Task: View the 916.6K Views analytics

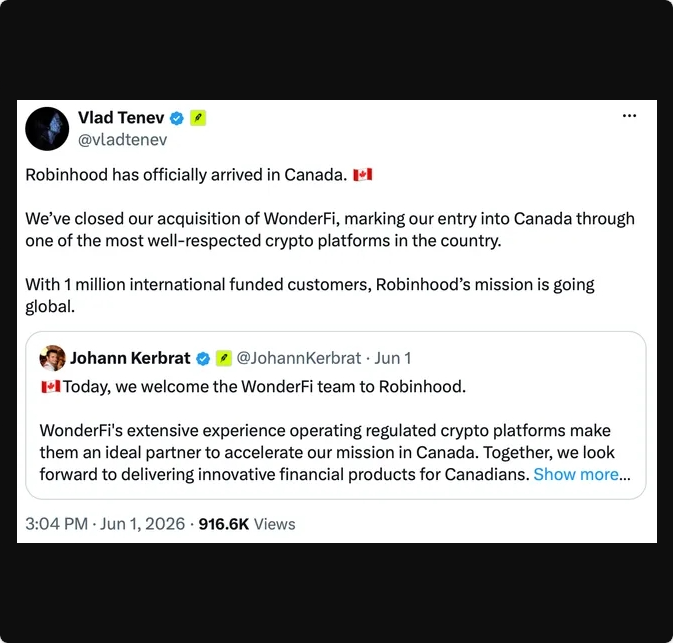Action: (x=247, y=524)
